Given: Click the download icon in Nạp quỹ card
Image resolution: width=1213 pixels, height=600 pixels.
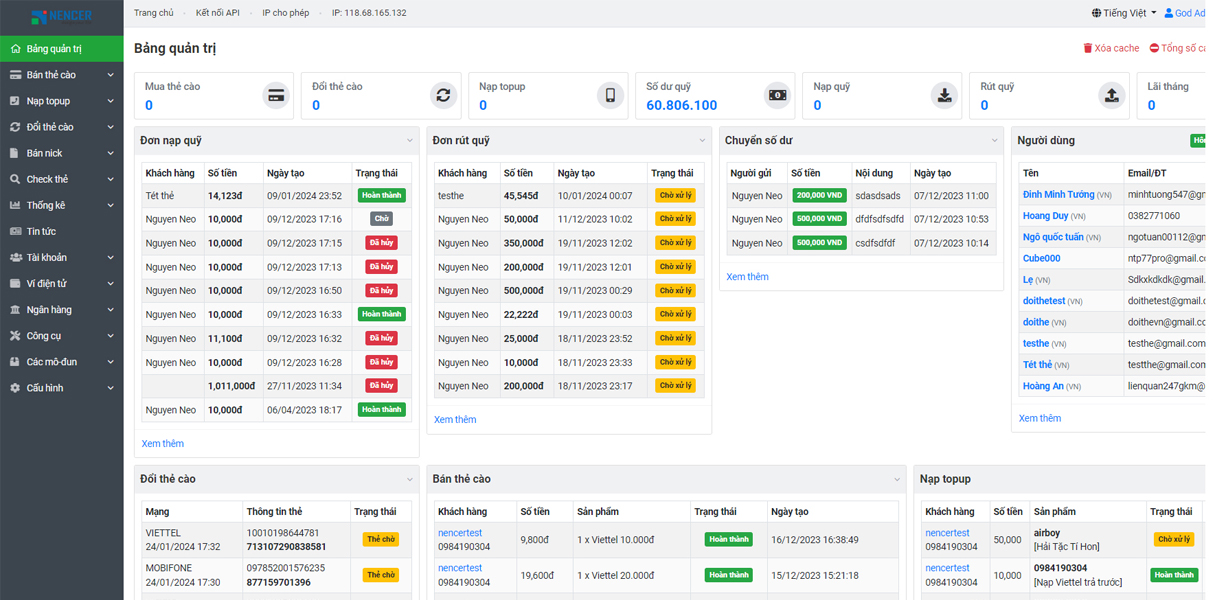Looking at the screenshot, I should pos(944,96).
